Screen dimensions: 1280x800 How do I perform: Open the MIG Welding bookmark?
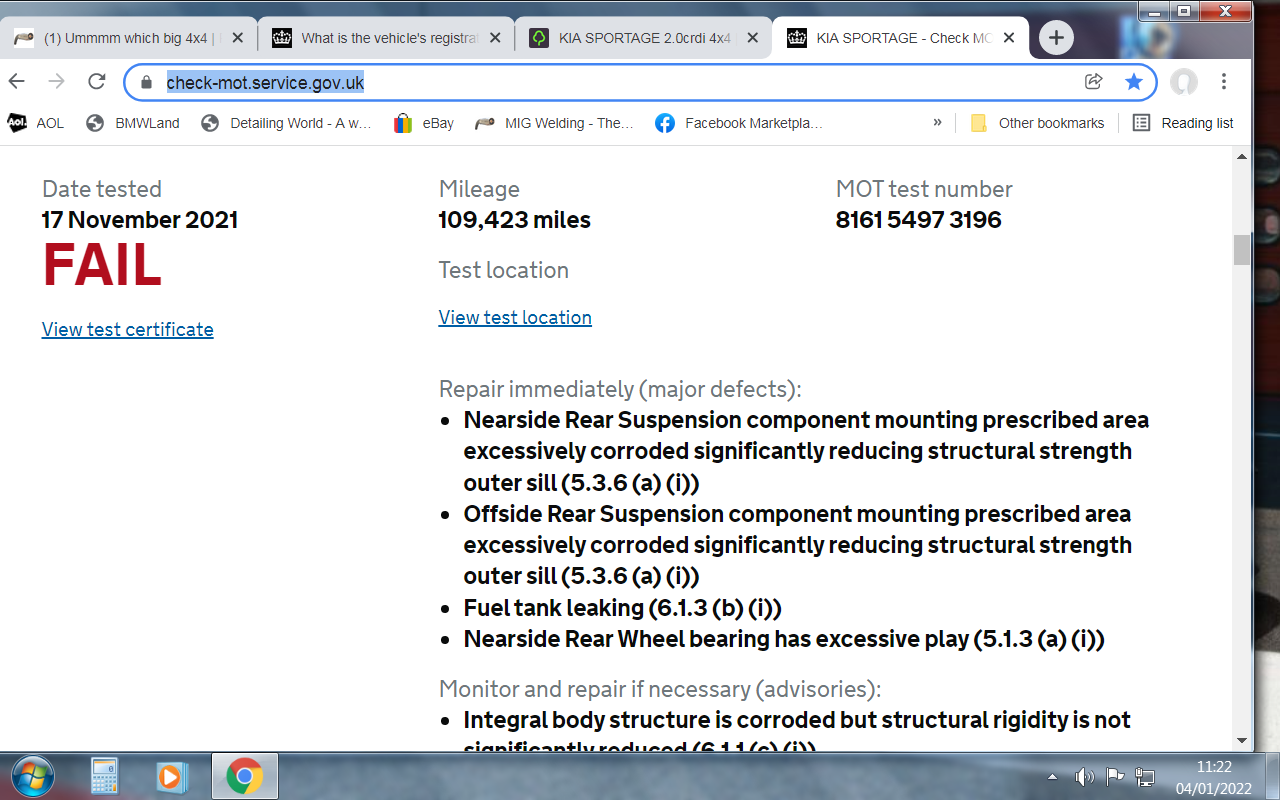click(555, 123)
